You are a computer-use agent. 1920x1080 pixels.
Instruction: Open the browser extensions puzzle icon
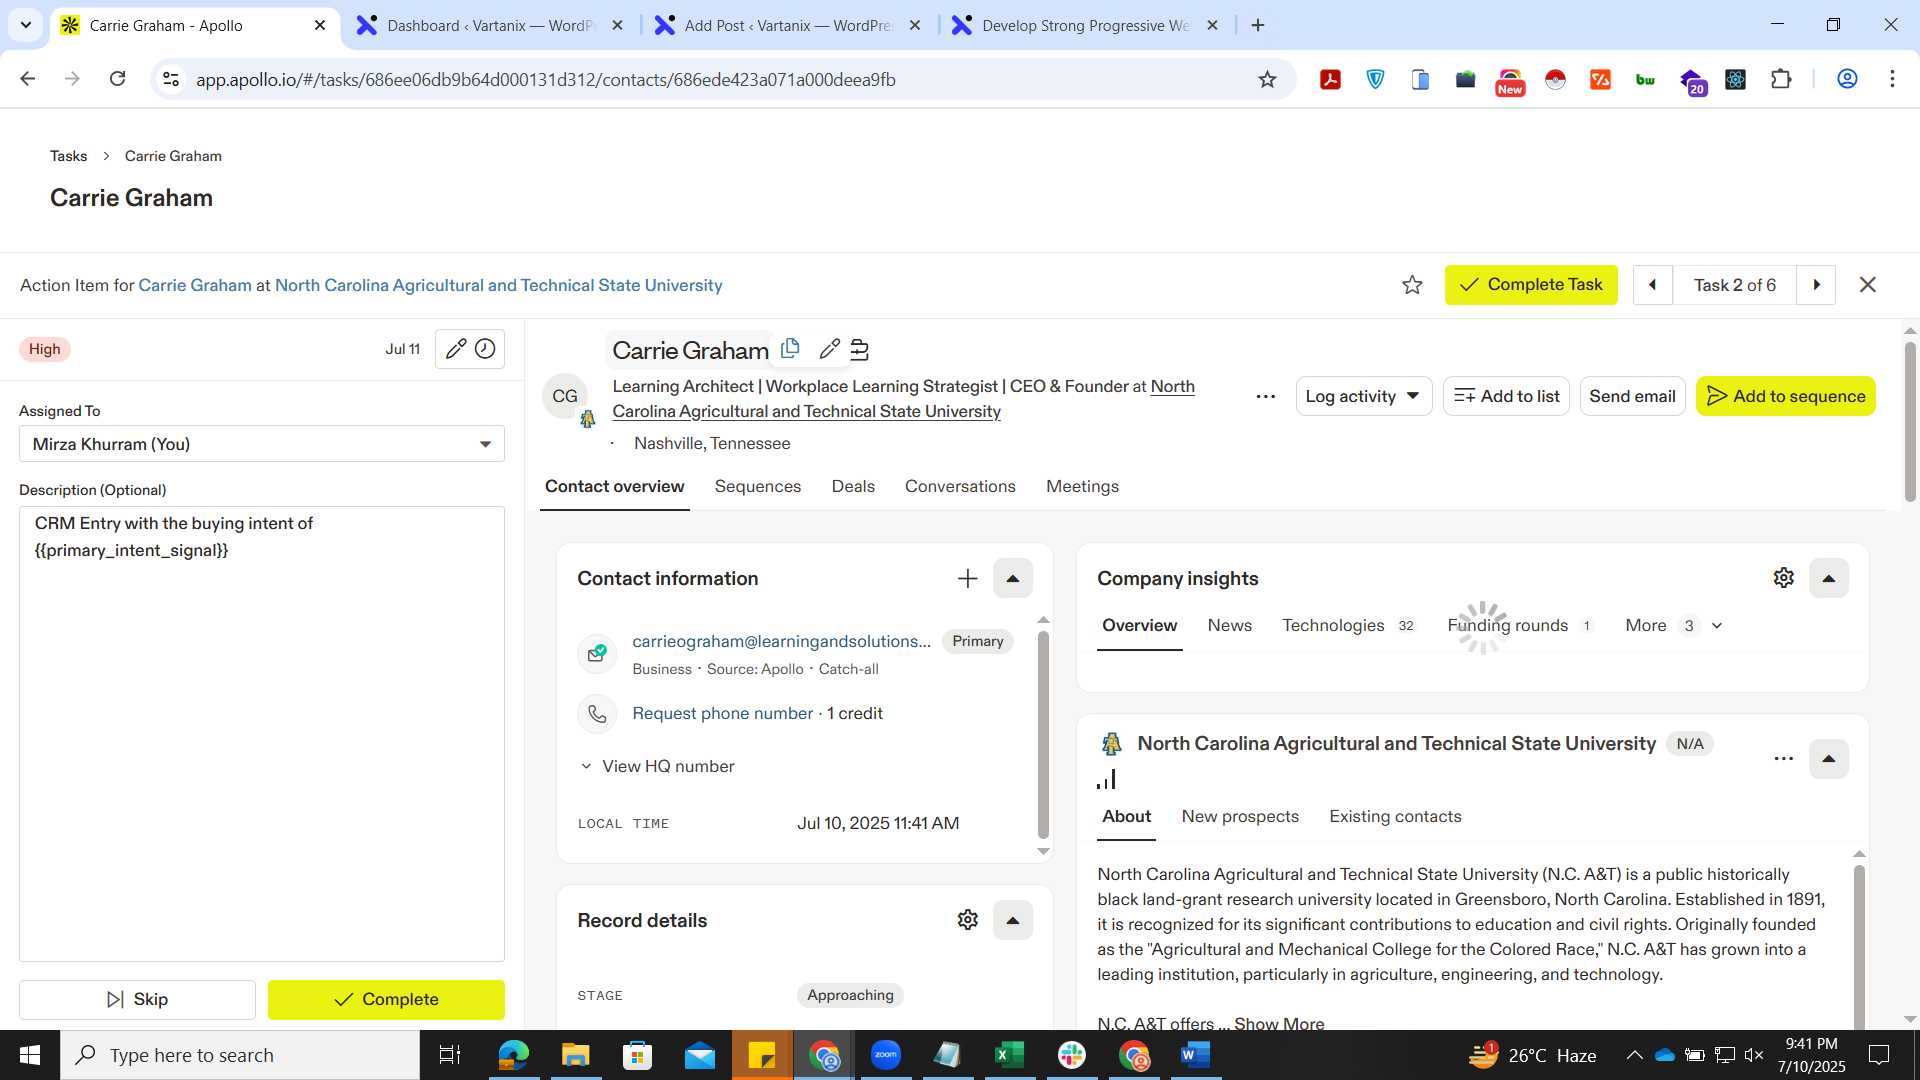pyautogui.click(x=1781, y=79)
